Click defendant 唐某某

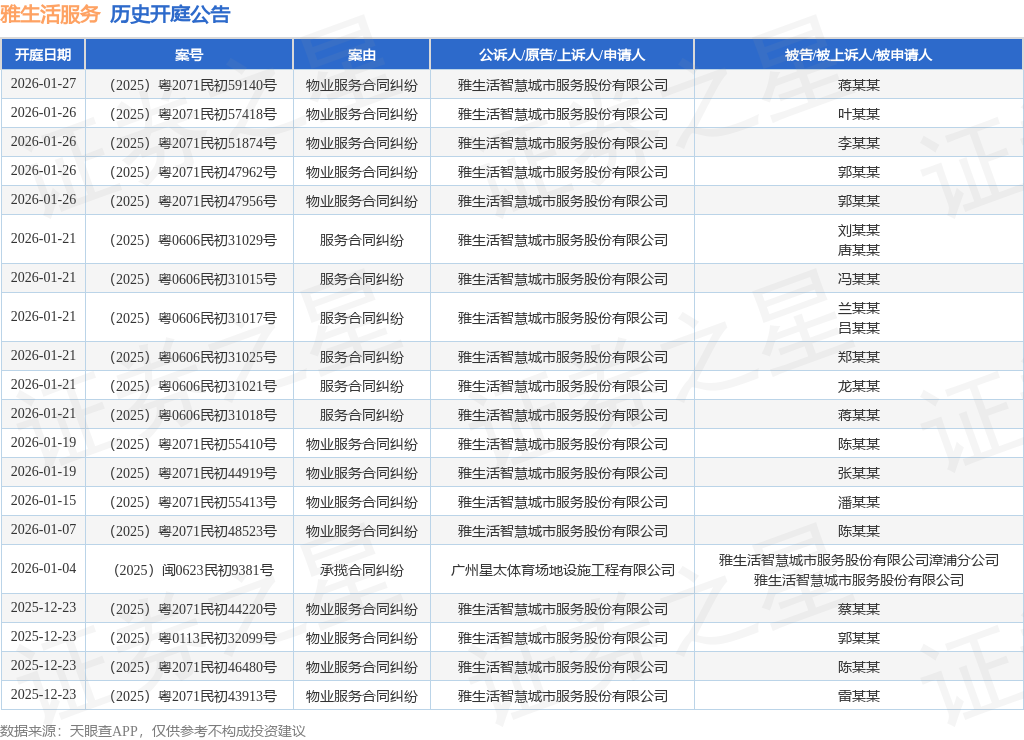(x=859, y=250)
